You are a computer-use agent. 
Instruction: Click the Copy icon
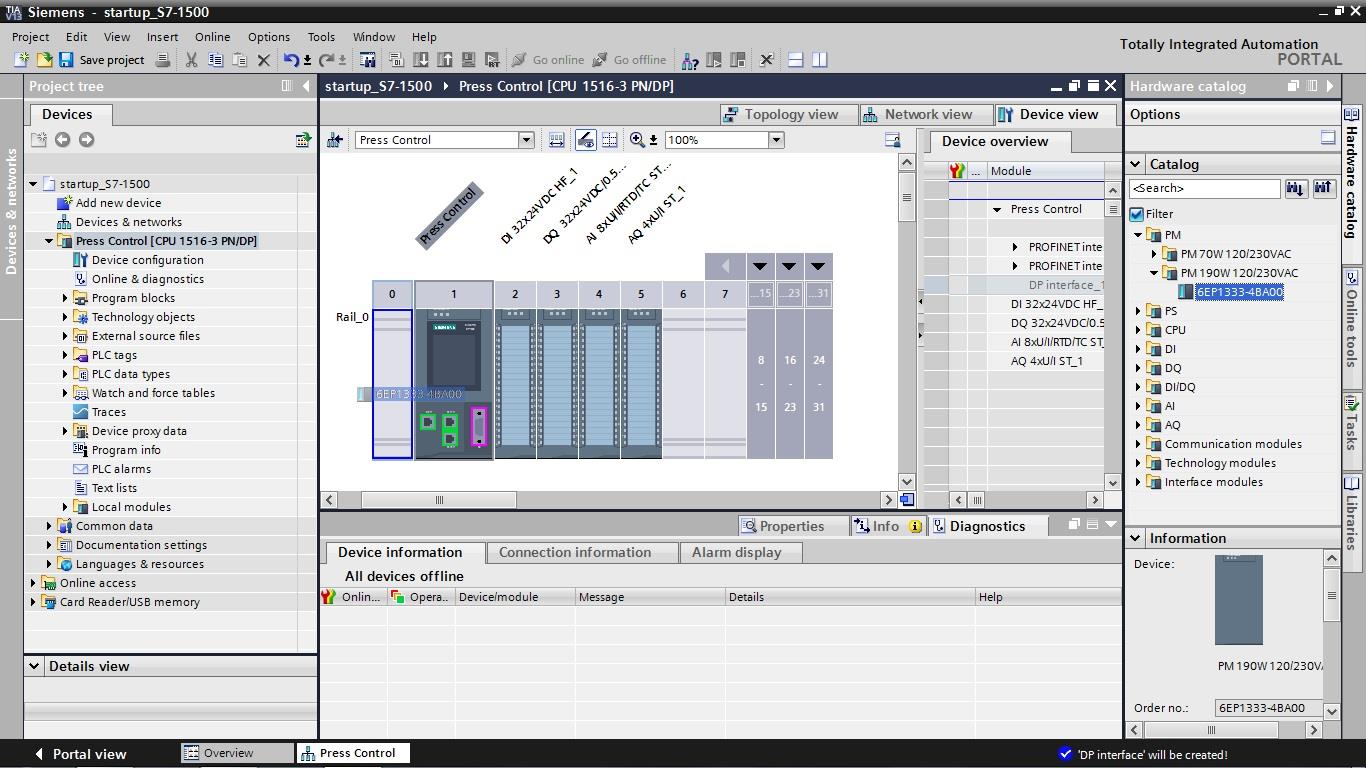[215, 60]
